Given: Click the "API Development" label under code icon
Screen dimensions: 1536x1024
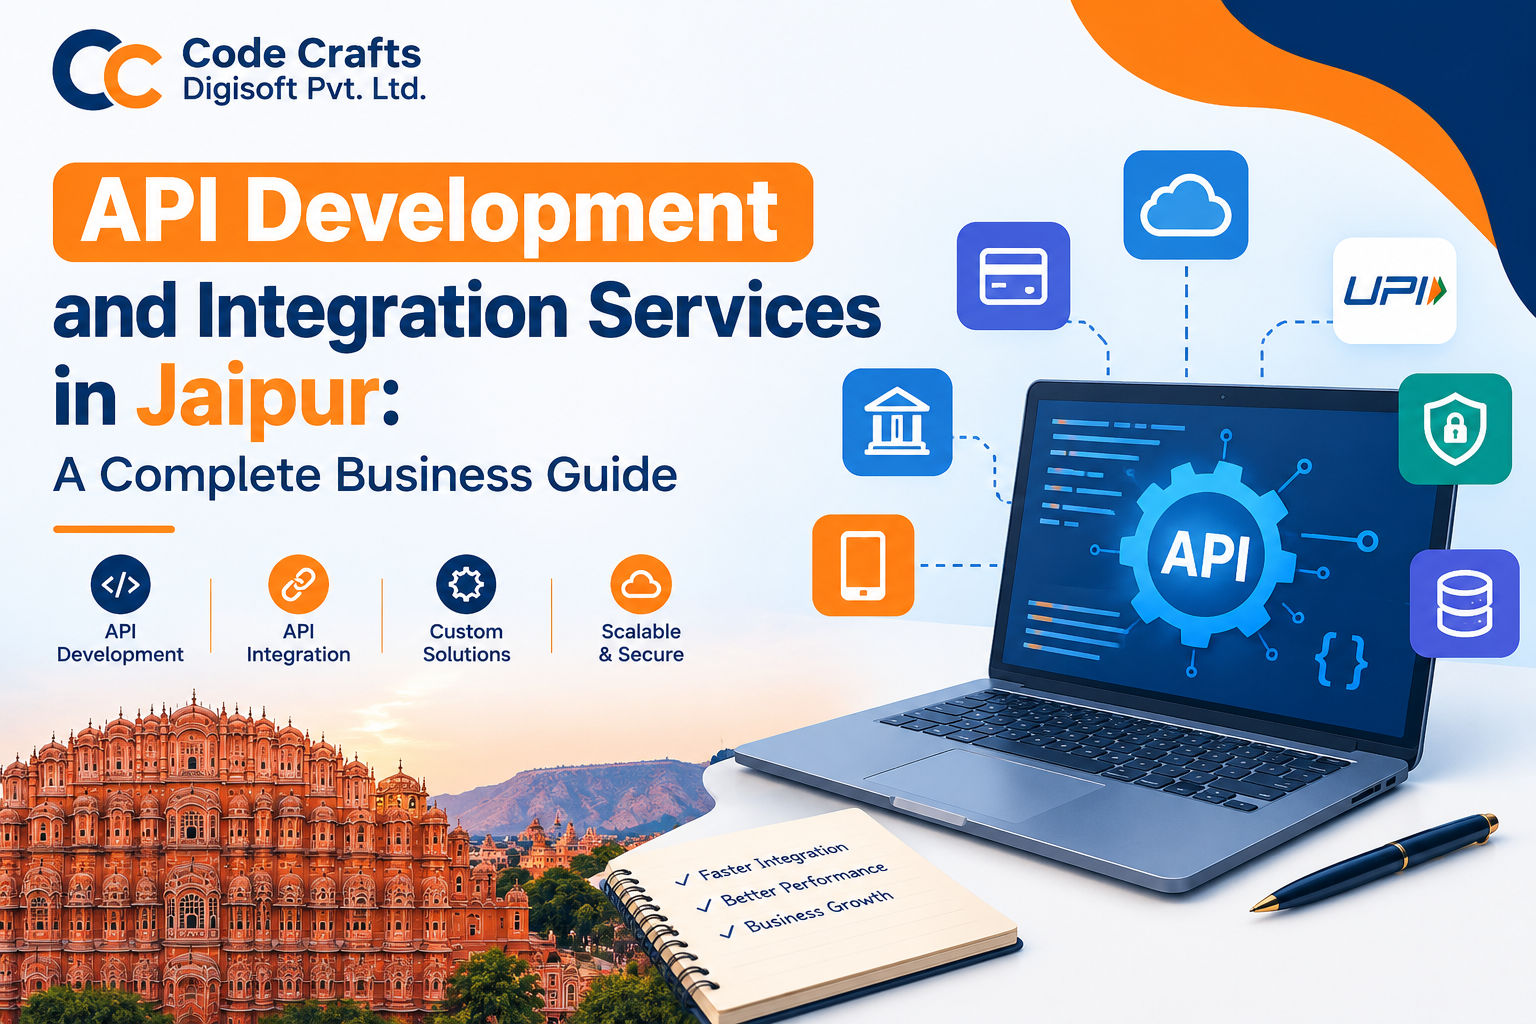Looking at the screenshot, I should tap(120, 643).
